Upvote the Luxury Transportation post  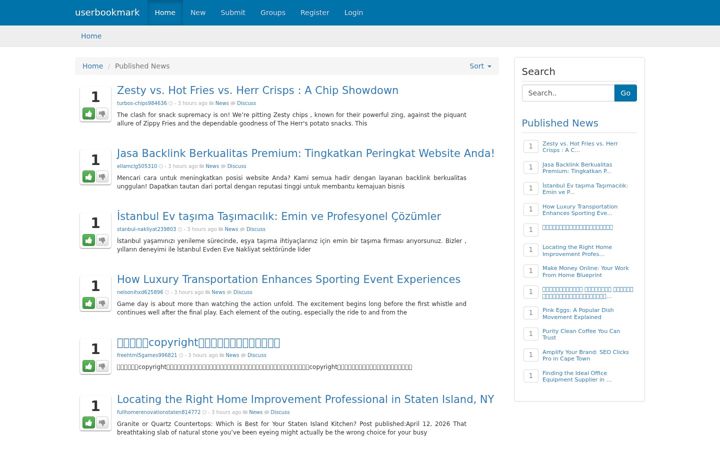[89, 303]
